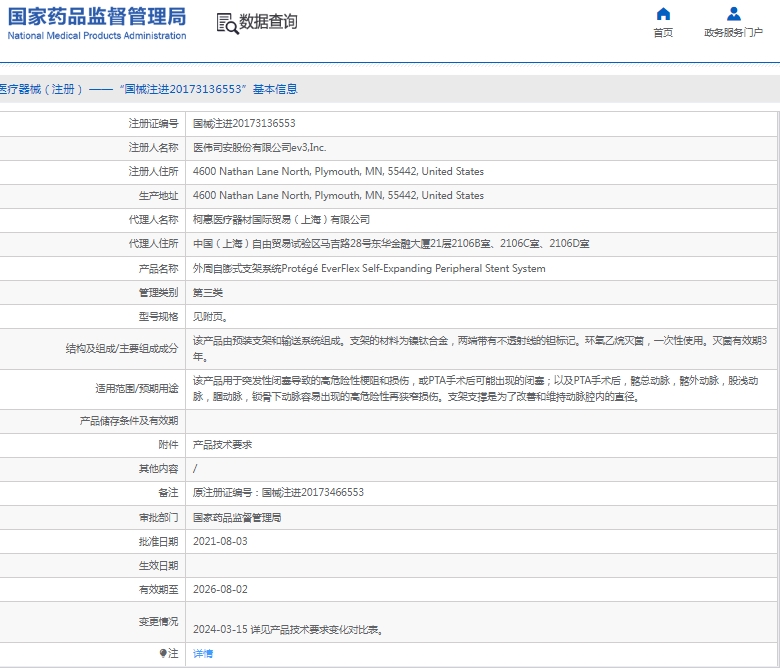Click the 见附页。 specification value

click(210, 316)
